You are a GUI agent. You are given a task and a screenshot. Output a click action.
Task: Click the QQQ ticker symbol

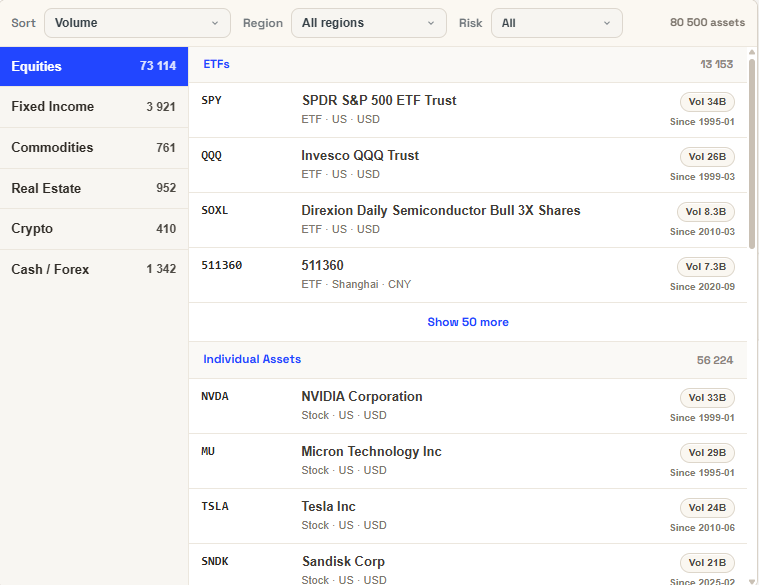point(212,155)
